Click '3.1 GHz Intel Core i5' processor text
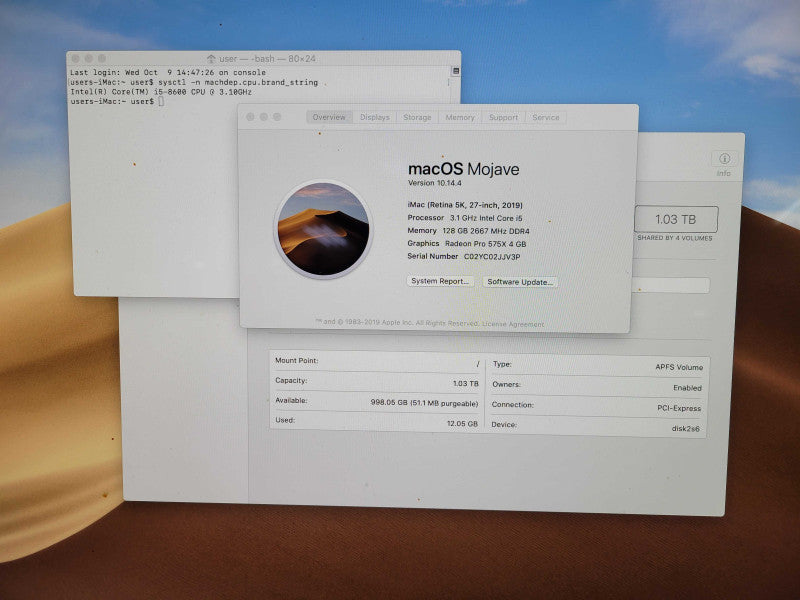 pyautogui.click(x=486, y=218)
